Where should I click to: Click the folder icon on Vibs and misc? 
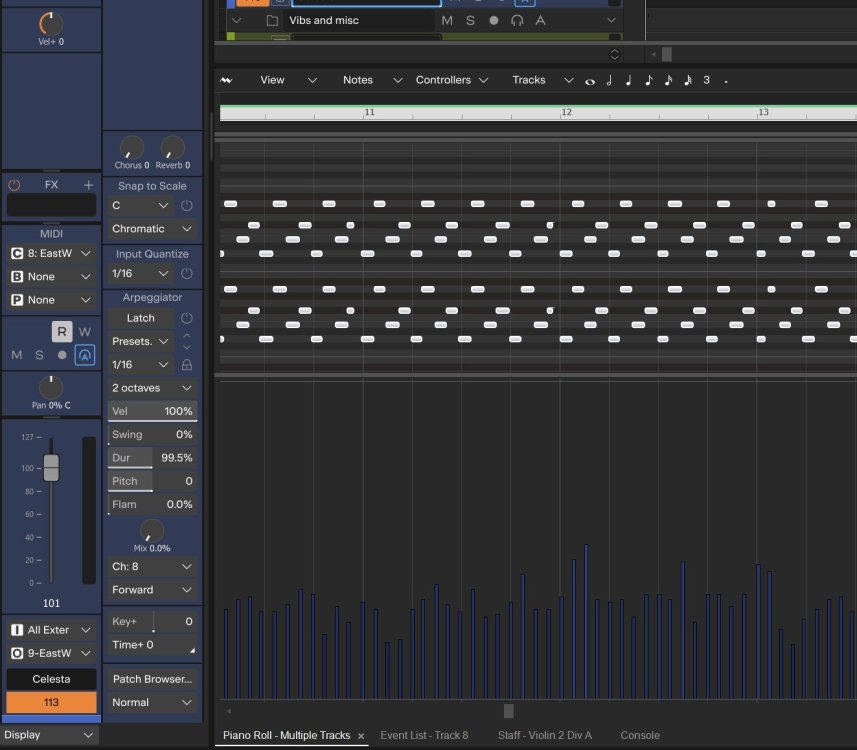click(x=272, y=21)
